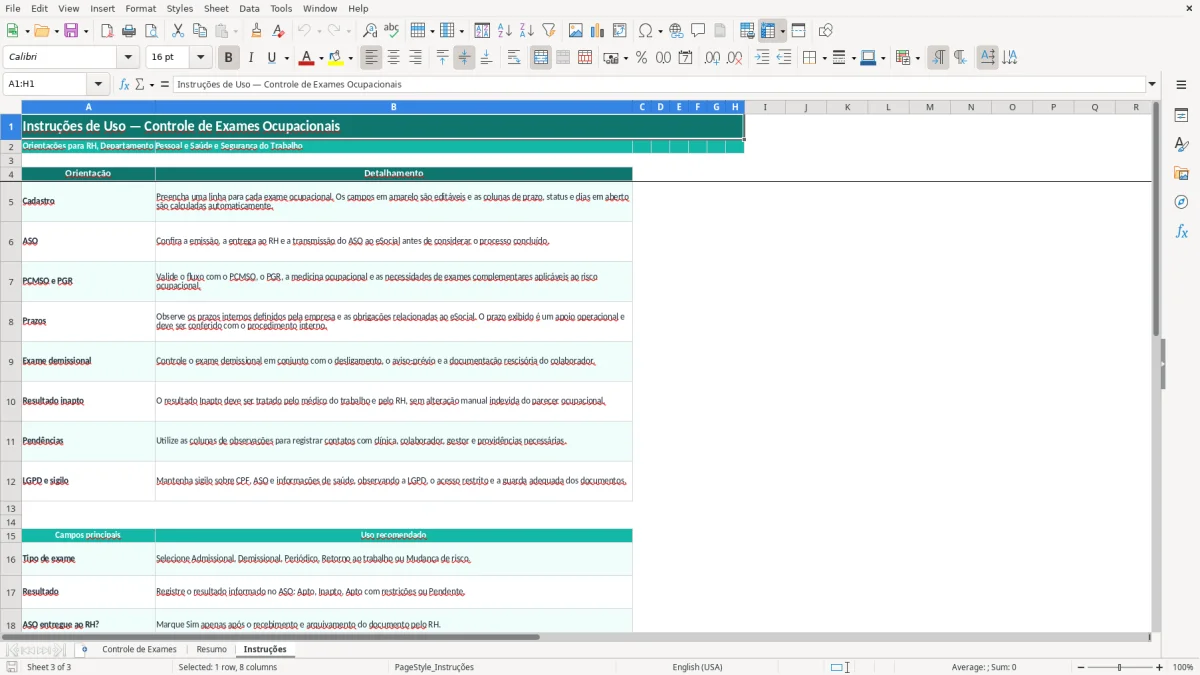Insert a pivot table
Image resolution: width=1200 pixels, height=675 pixels.
pos(620,31)
